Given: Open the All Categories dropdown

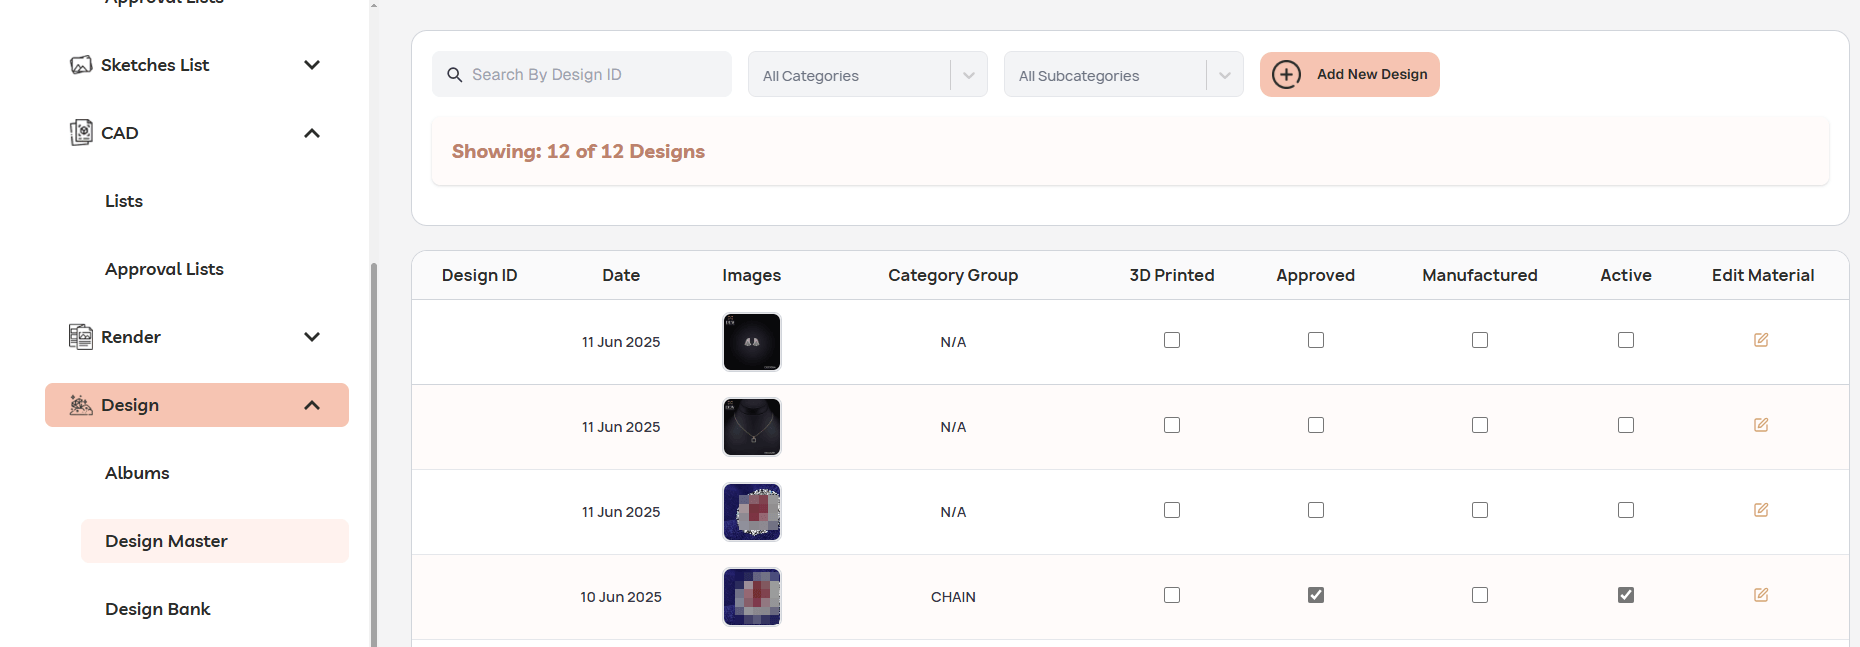Looking at the screenshot, I should click(867, 74).
